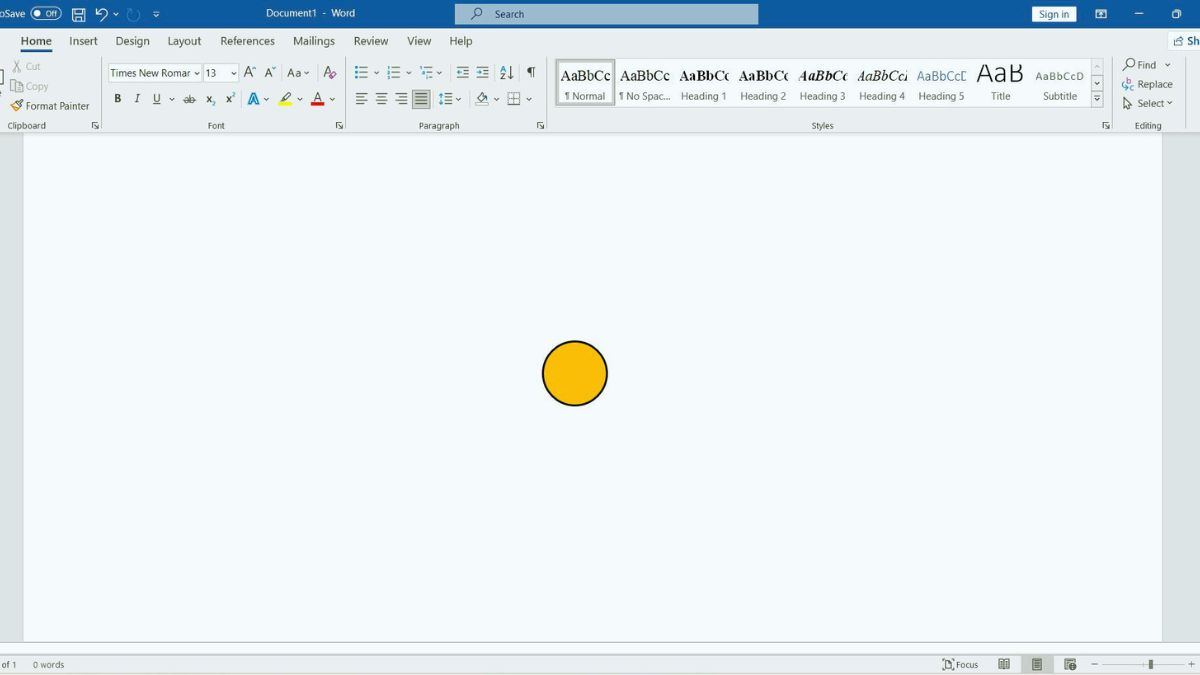Apply the red font color
Screen dimensions: 1200x675
317,99
